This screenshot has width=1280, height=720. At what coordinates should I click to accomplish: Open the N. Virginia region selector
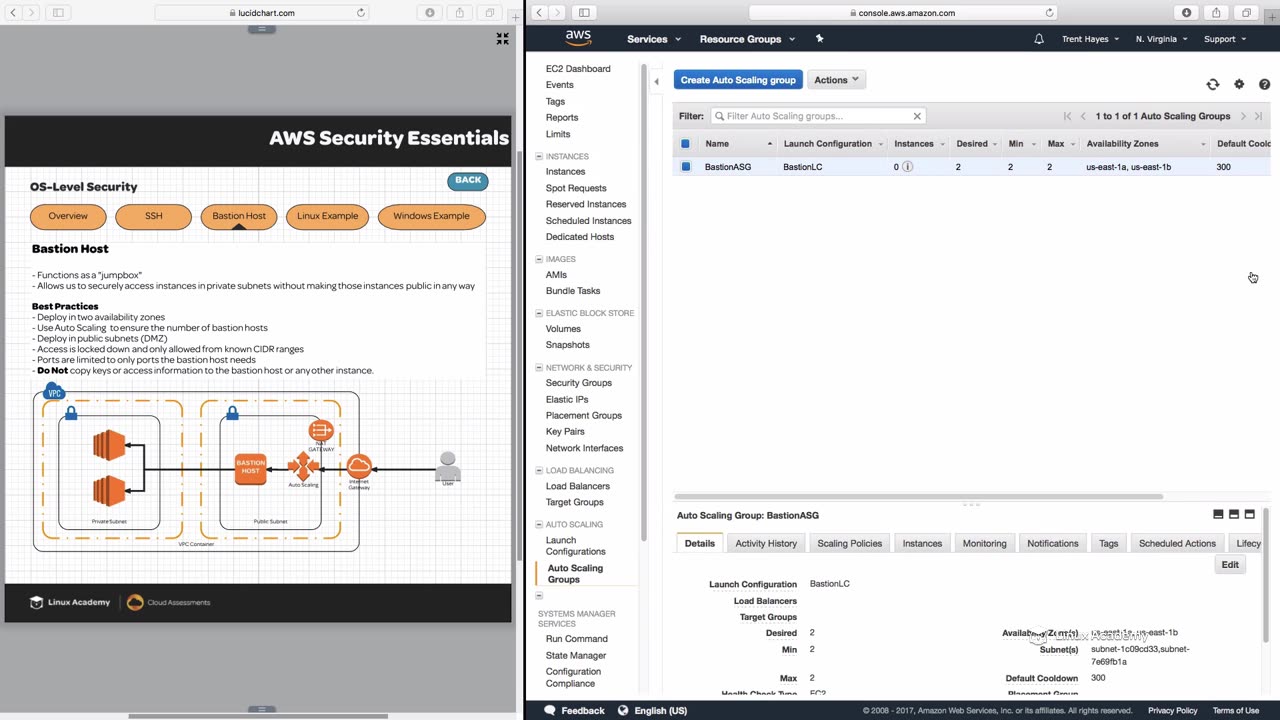click(1162, 39)
